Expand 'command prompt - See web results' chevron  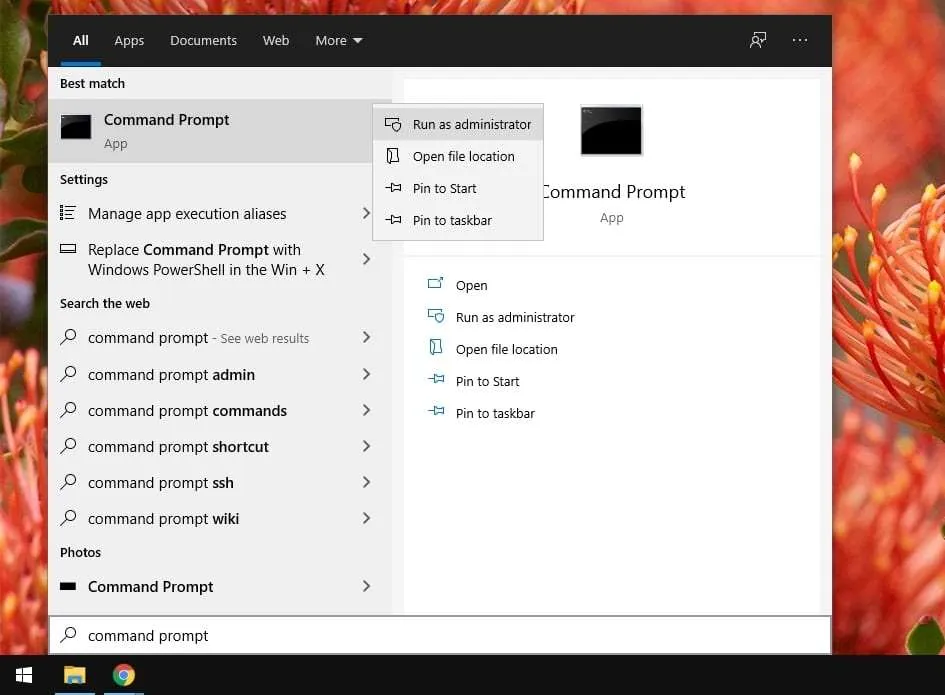coord(366,337)
